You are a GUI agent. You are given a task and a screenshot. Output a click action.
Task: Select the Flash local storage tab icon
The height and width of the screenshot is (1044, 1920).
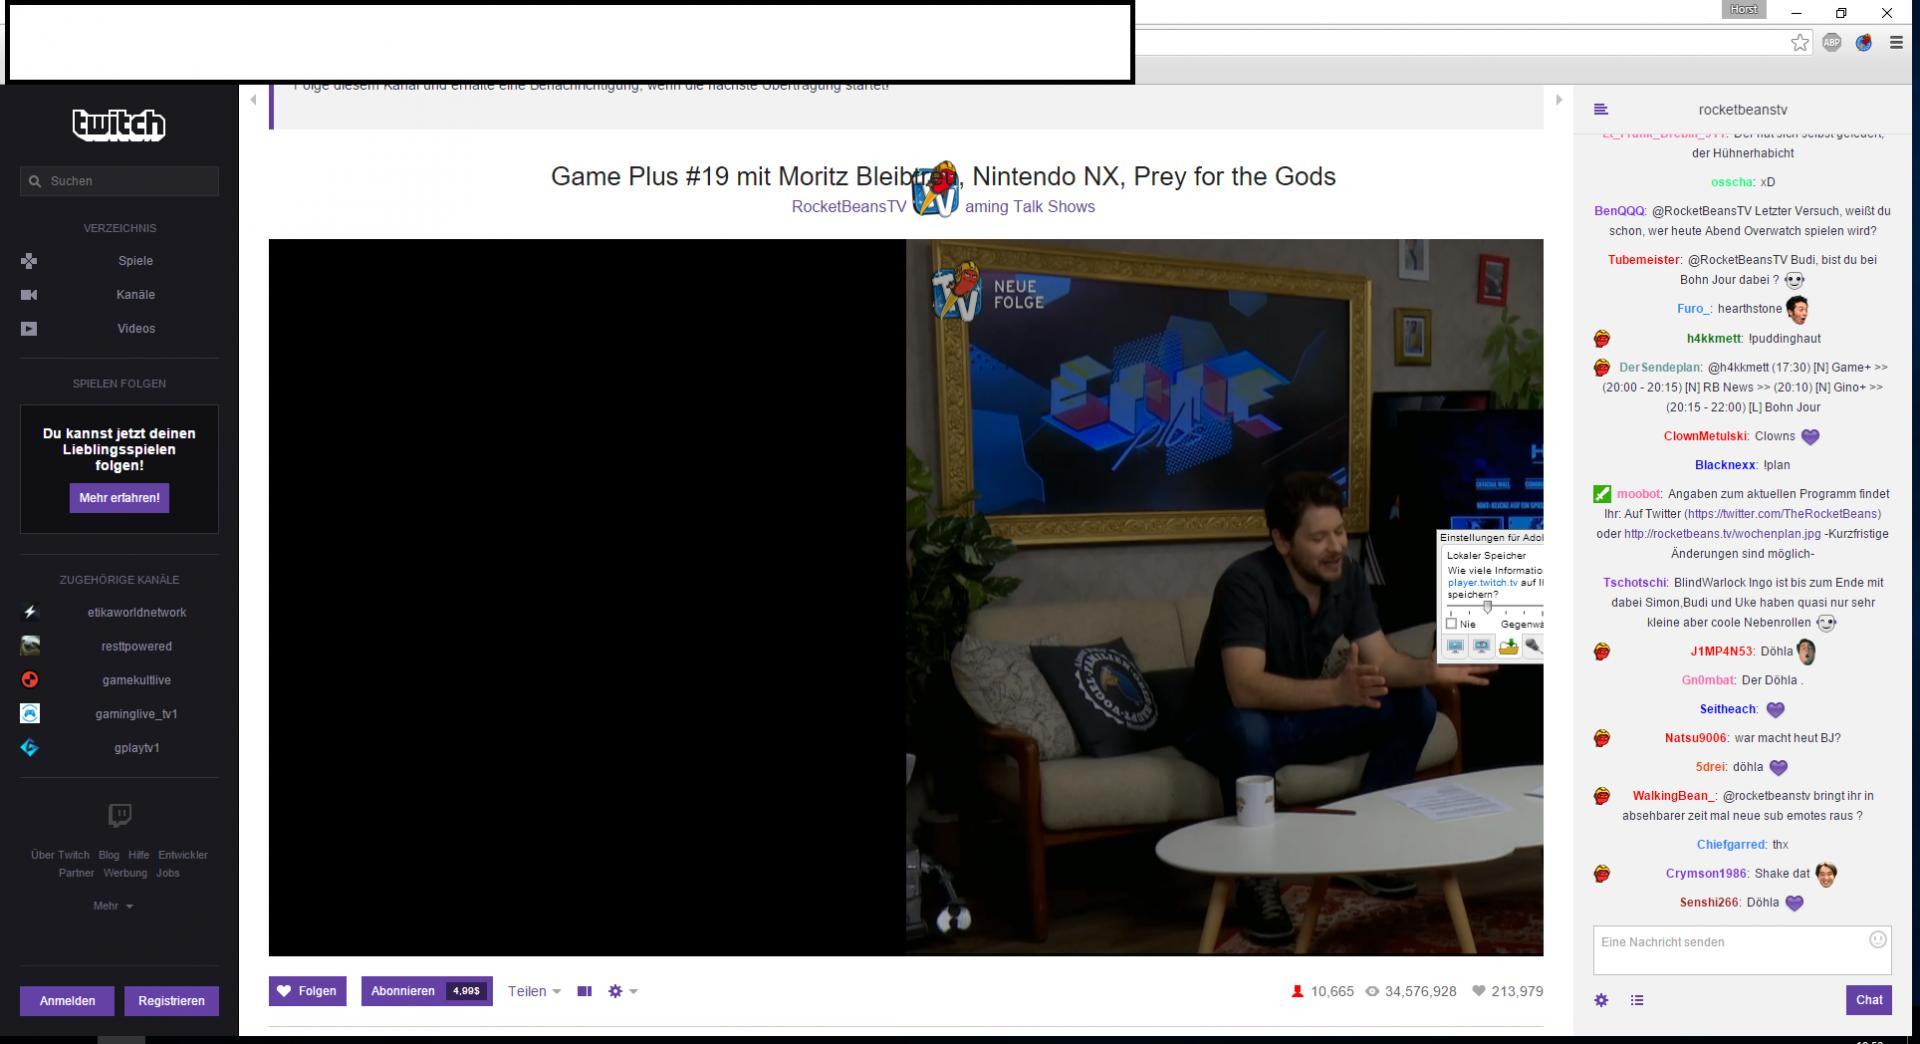(1508, 647)
